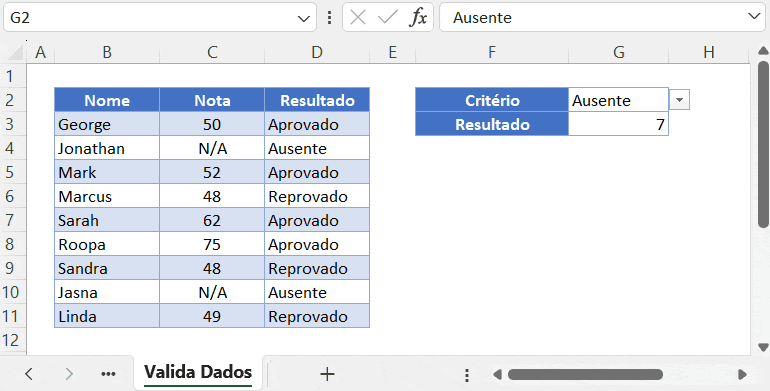The width and height of the screenshot is (770, 391).
Task: Click the confirm checkmark icon in formula bar
Action: 388,18
